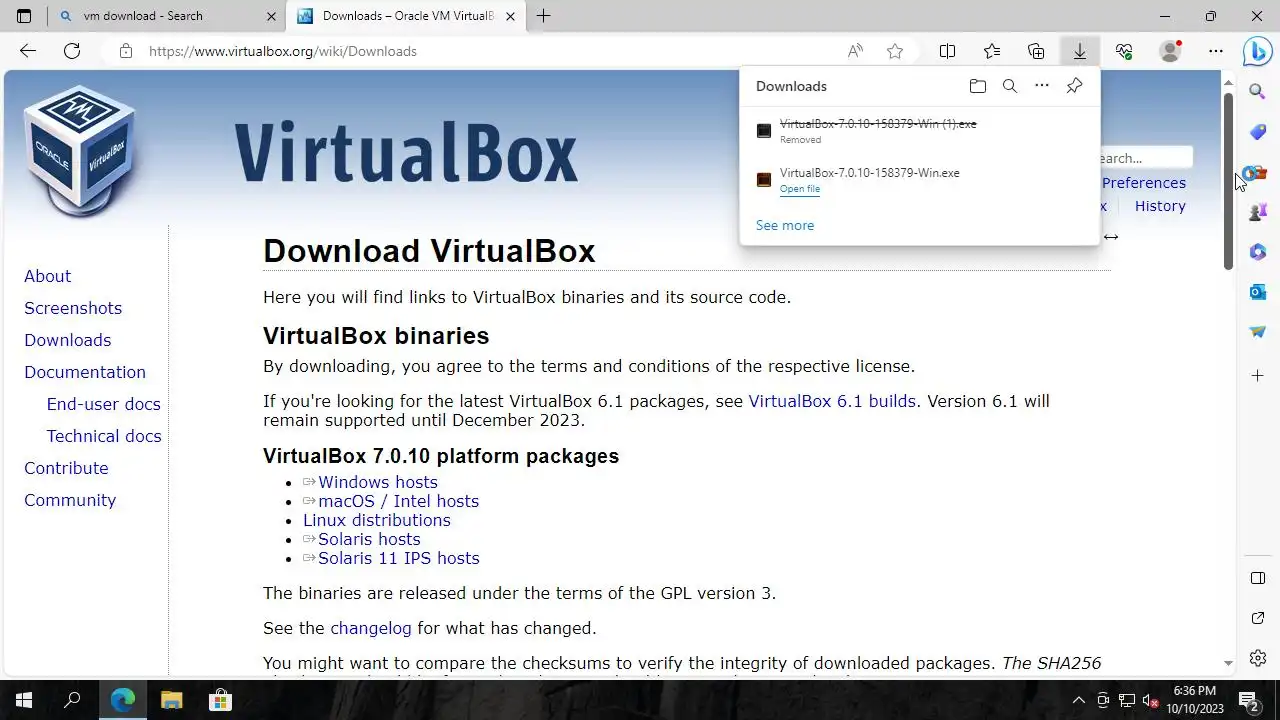Image resolution: width=1280 pixels, height=720 pixels.
Task: Open About in the left navigation
Action: coord(48,276)
